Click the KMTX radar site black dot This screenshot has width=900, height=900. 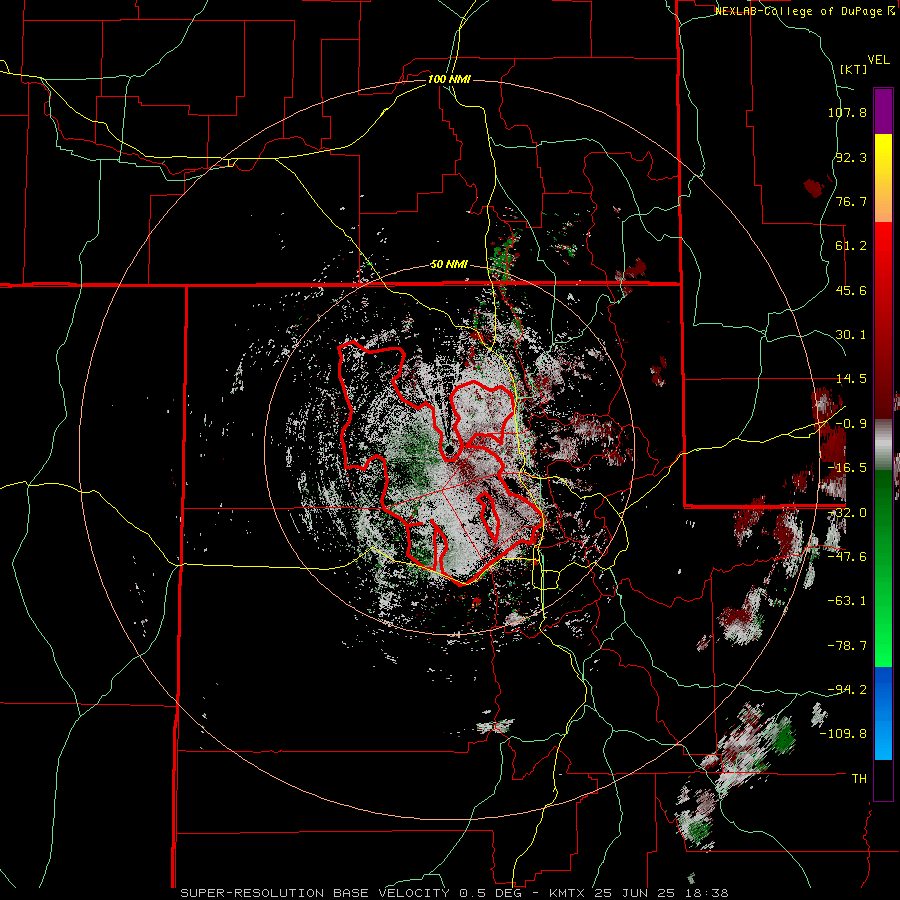pyautogui.click(x=449, y=449)
